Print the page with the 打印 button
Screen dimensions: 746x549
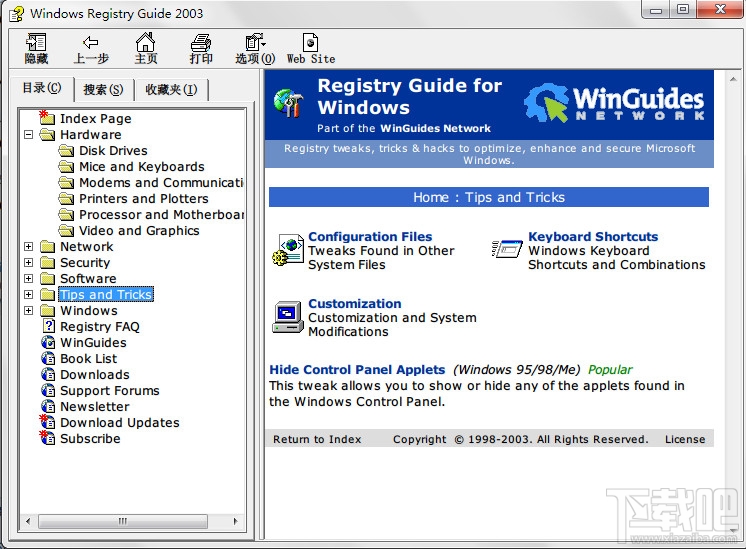click(x=201, y=49)
